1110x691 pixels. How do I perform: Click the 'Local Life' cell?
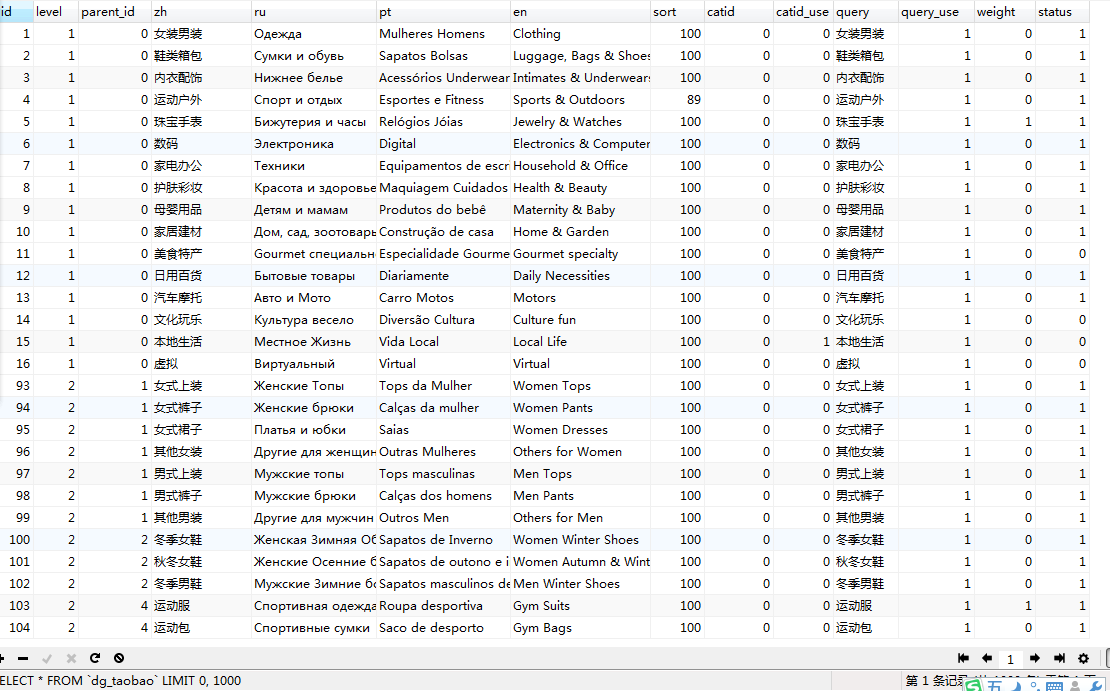pyautogui.click(x=580, y=341)
